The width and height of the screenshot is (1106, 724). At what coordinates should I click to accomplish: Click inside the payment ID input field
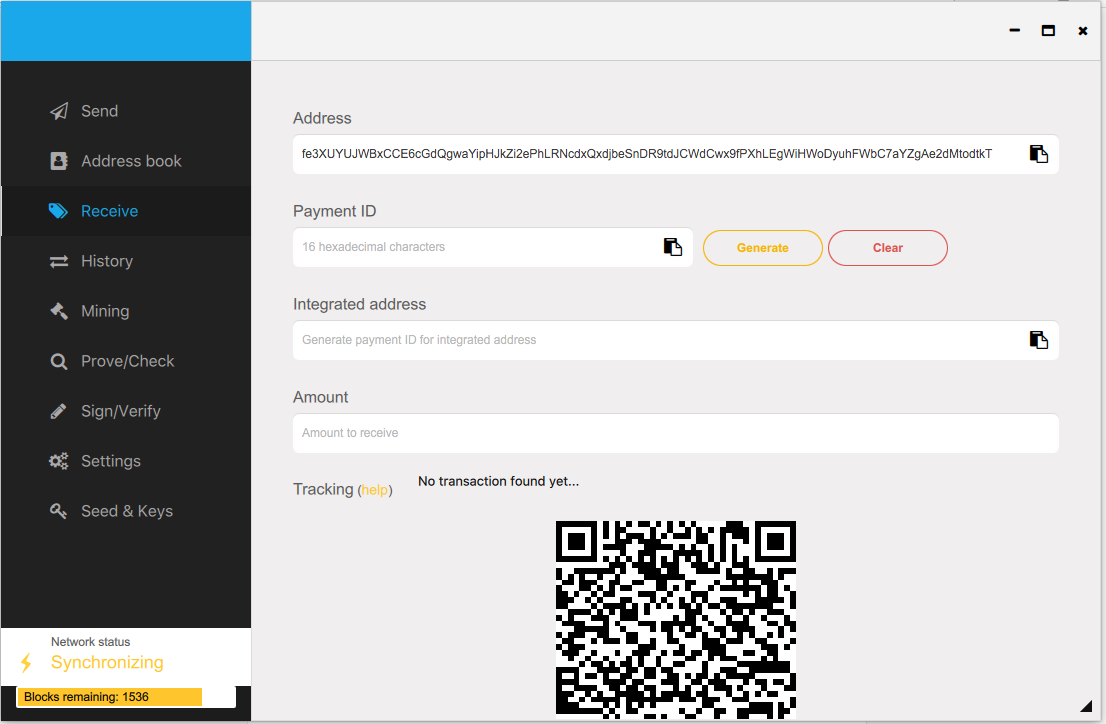pos(450,247)
